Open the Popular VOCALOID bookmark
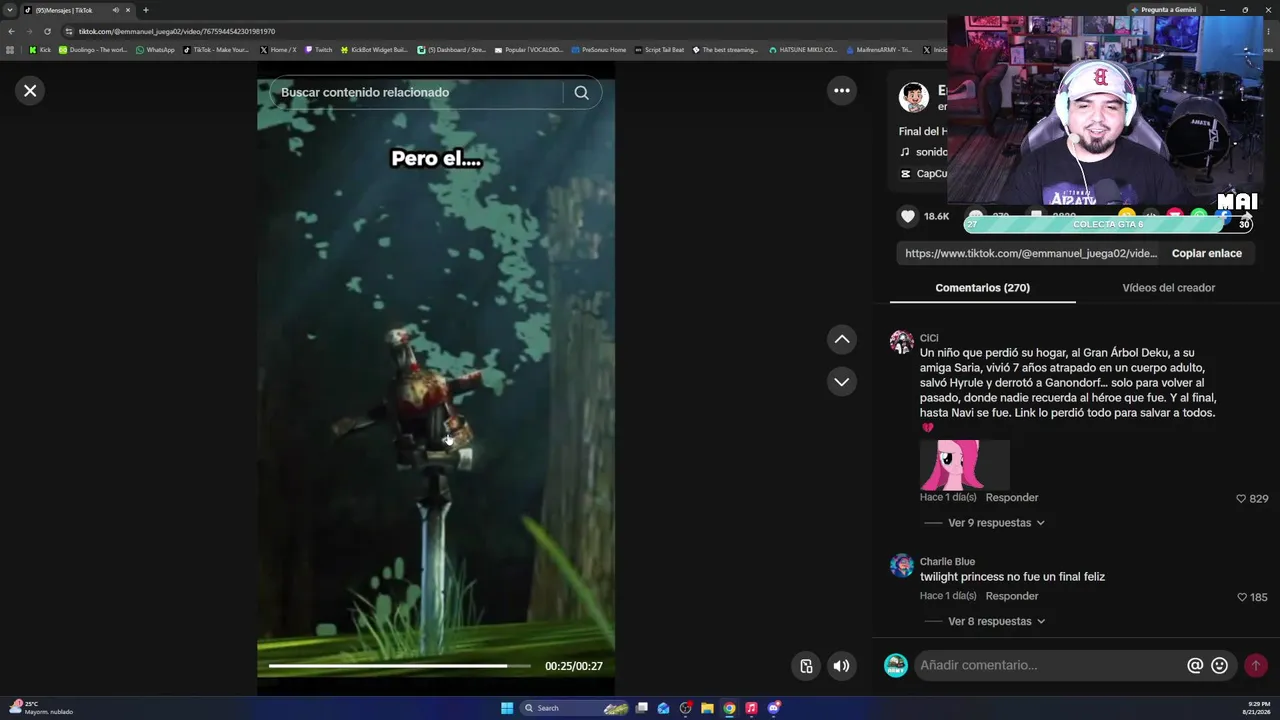Viewport: 1280px width, 720px height. (x=529, y=49)
